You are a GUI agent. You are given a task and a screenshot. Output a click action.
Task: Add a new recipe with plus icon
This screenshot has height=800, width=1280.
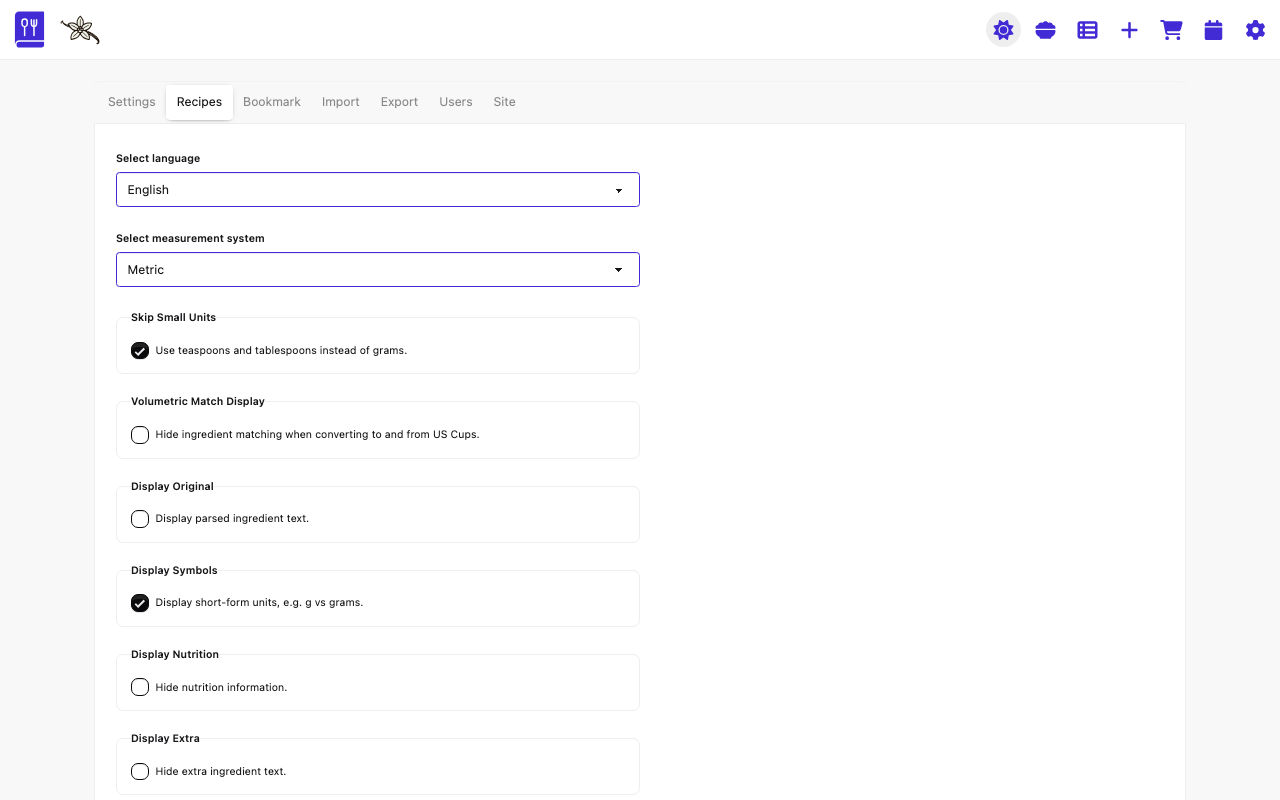click(1129, 30)
